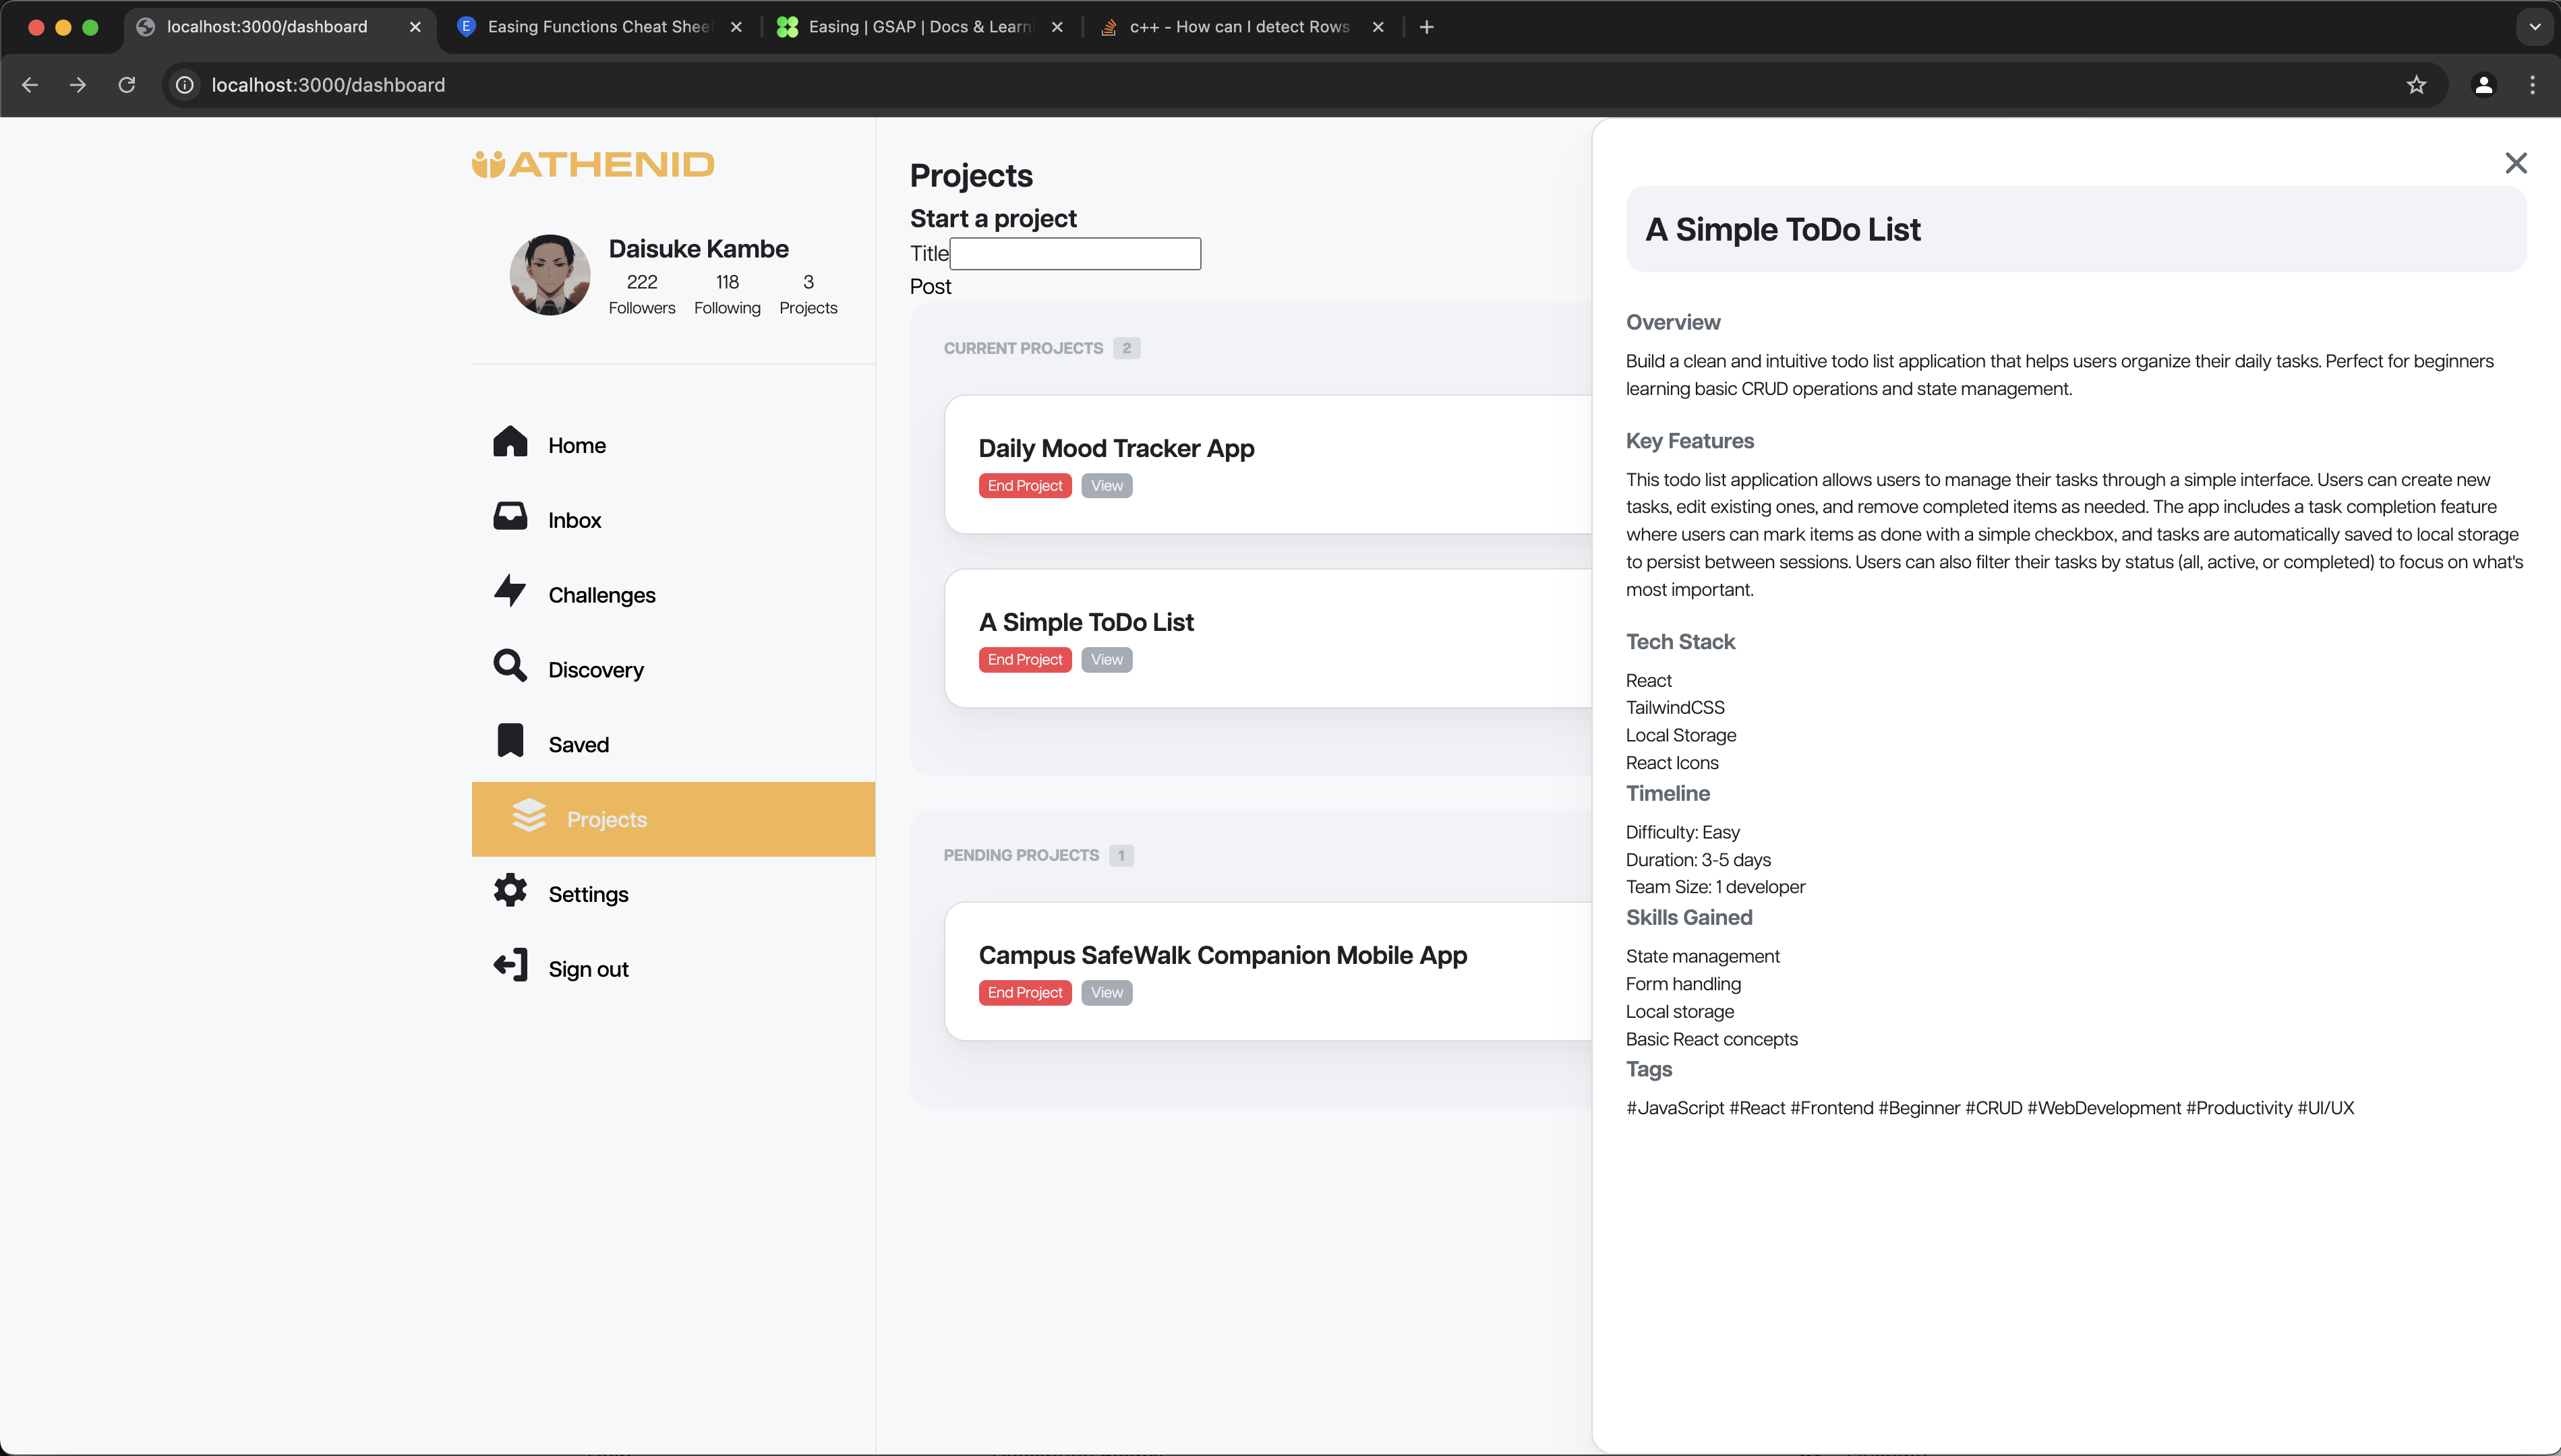Viewport: 2561px width, 1456px height.
Task: Open a new browser tab
Action: click(x=1426, y=27)
